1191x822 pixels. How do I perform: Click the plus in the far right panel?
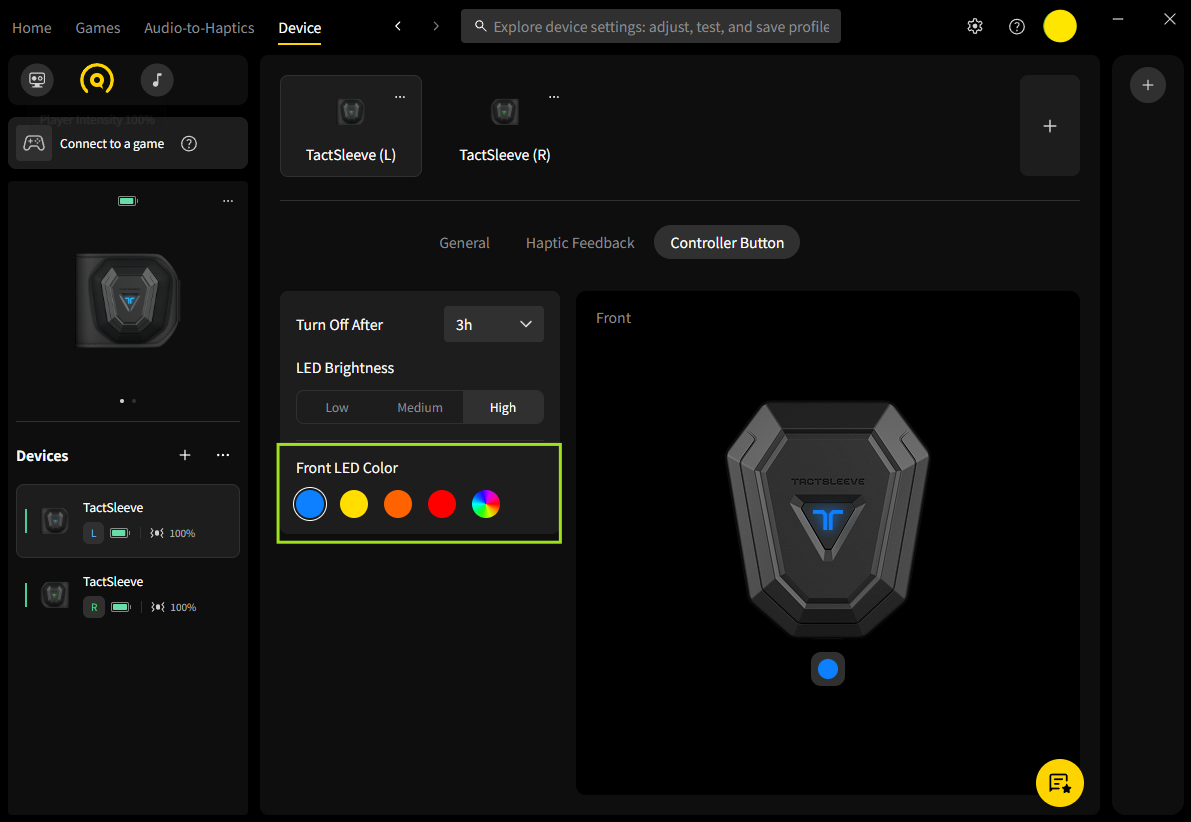(1148, 85)
